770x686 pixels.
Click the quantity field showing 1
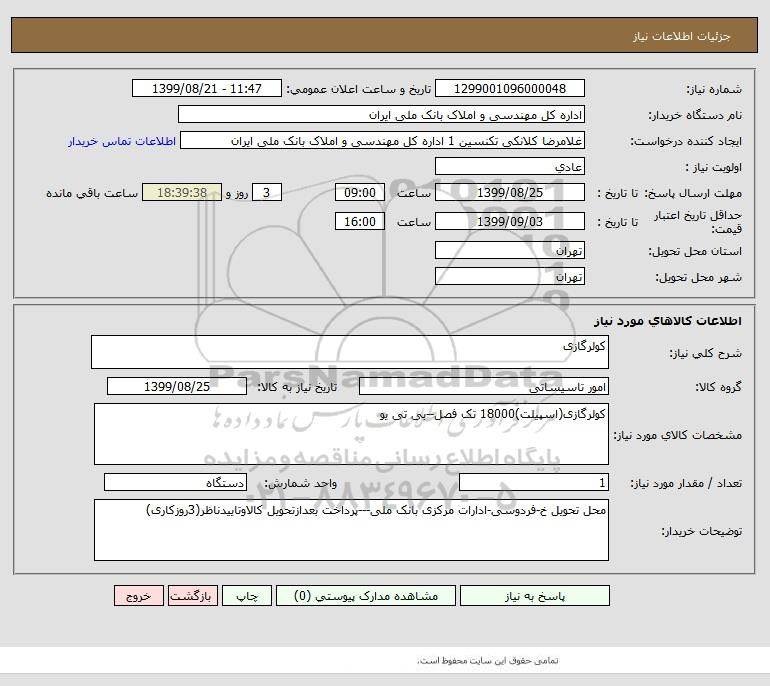click(534, 483)
